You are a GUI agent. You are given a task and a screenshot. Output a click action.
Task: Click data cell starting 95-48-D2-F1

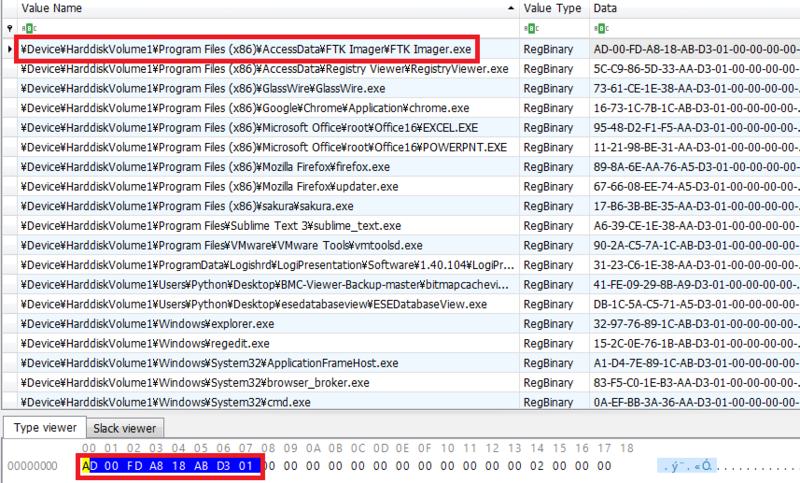click(x=695, y=128)
